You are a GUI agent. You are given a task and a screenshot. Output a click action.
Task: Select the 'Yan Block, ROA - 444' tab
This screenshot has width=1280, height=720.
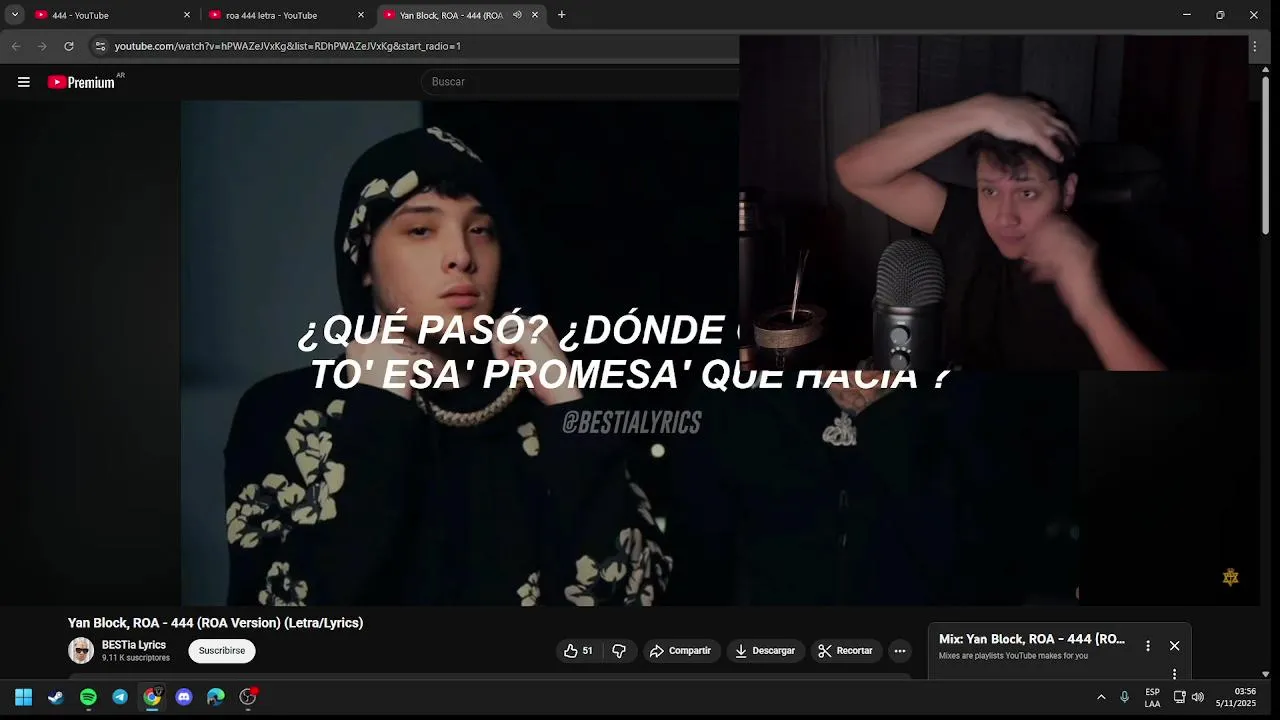[x=450, y=15]
